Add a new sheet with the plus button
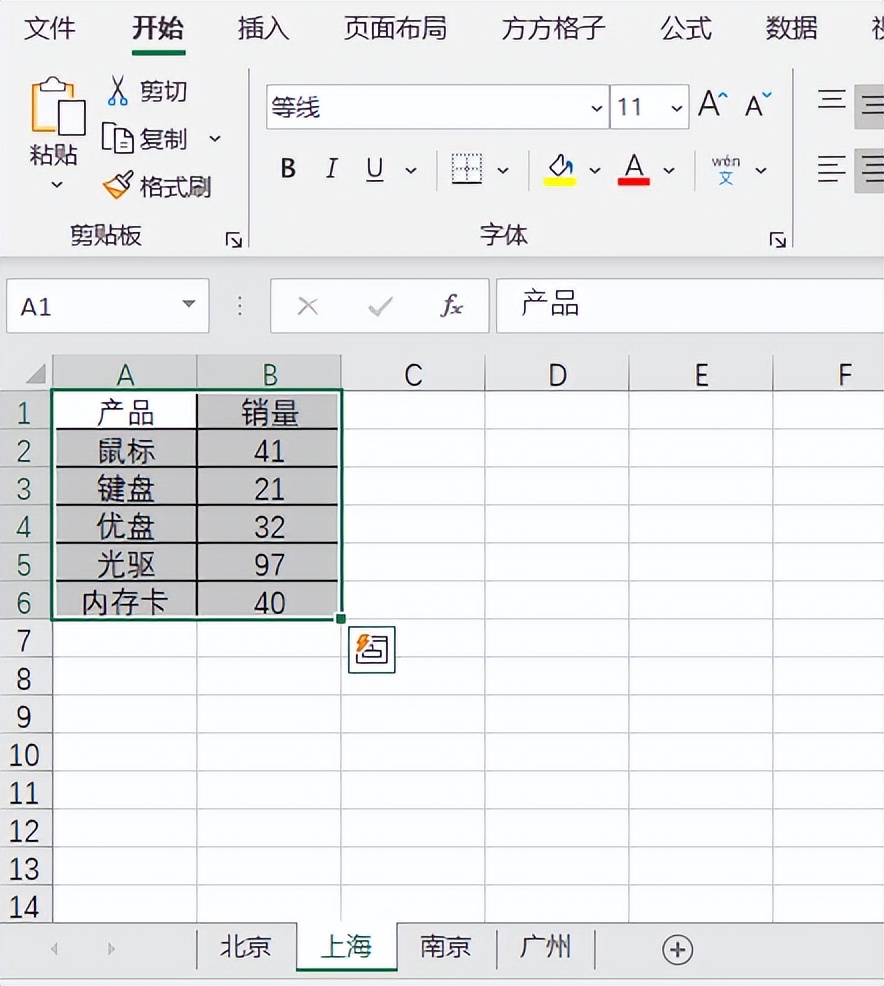Screen dimensions: 884x986 (x=677, y=948)
